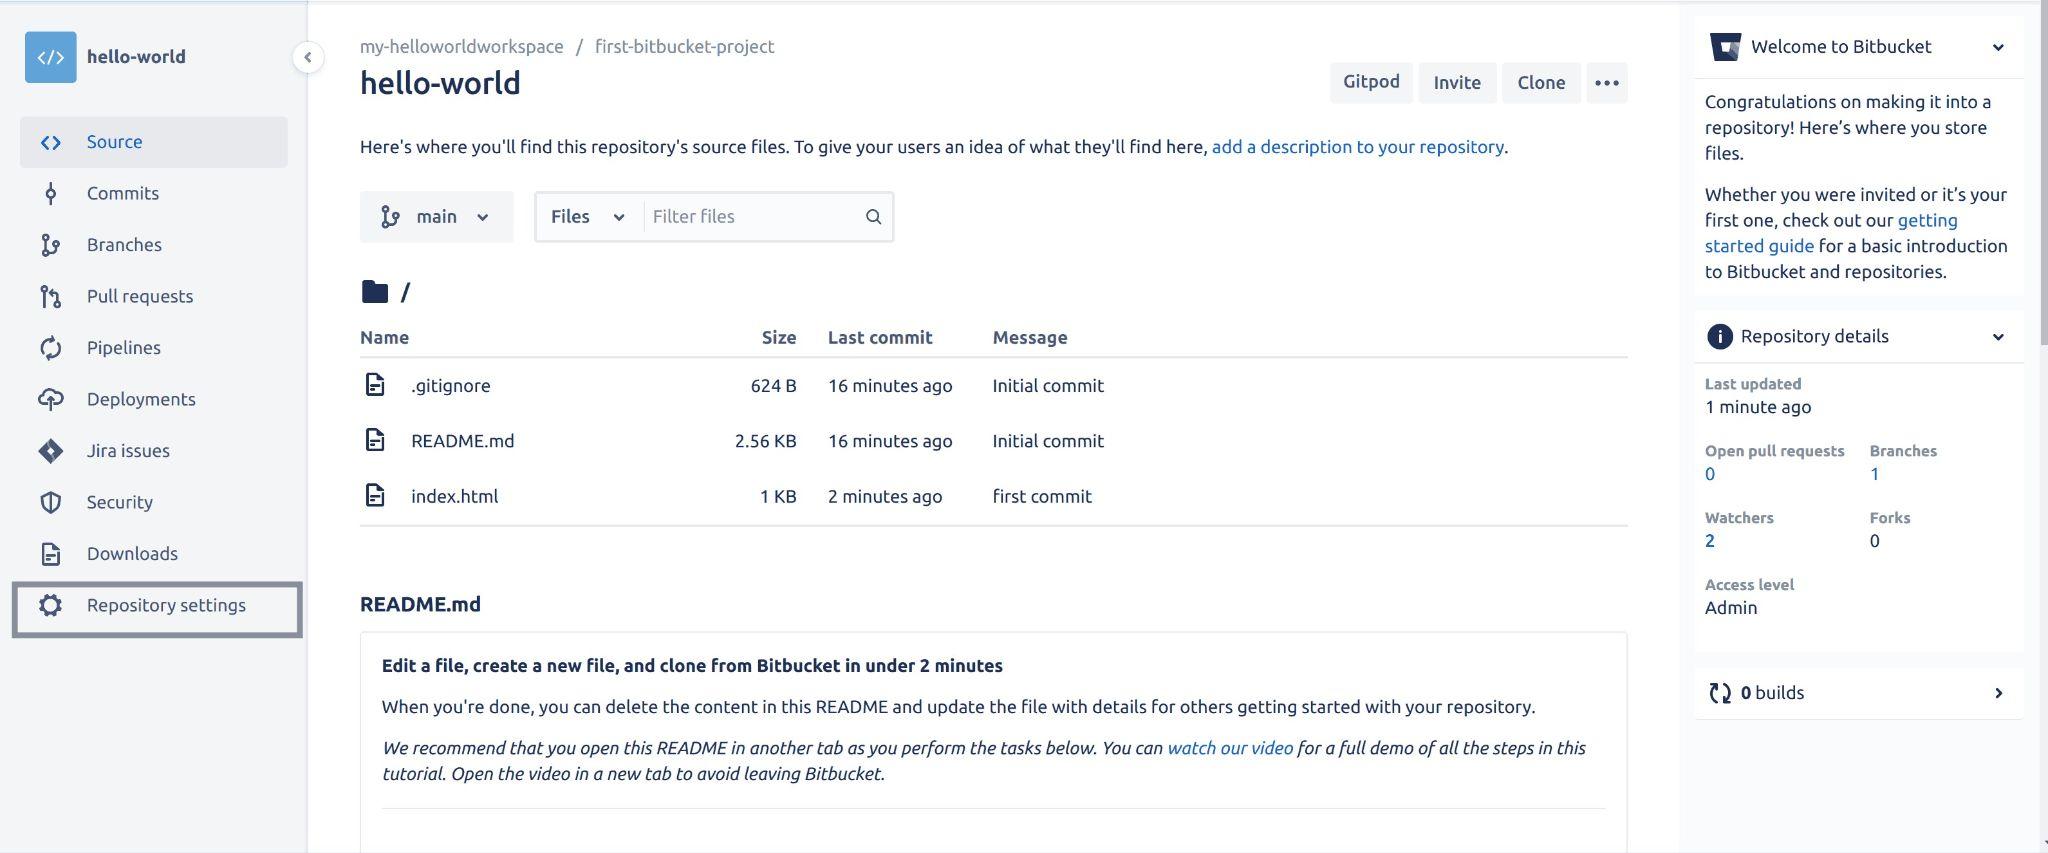The width and height of the screenshot is (2048, 853).
Task: Click the Clone button
Action: (1540, 83)
